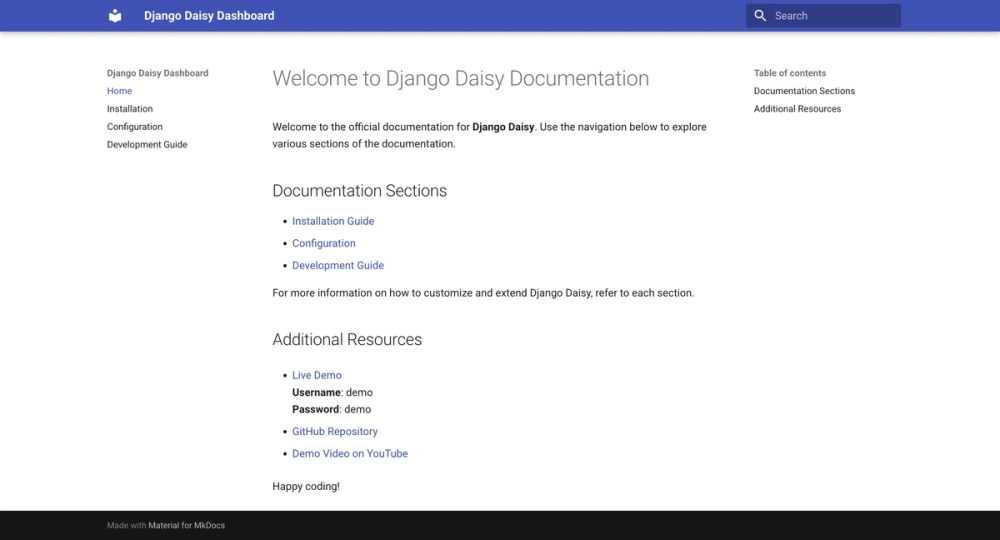Click the MkDocs book logo icon
The image size is (1000, 540).
click(x=115, y=16)
